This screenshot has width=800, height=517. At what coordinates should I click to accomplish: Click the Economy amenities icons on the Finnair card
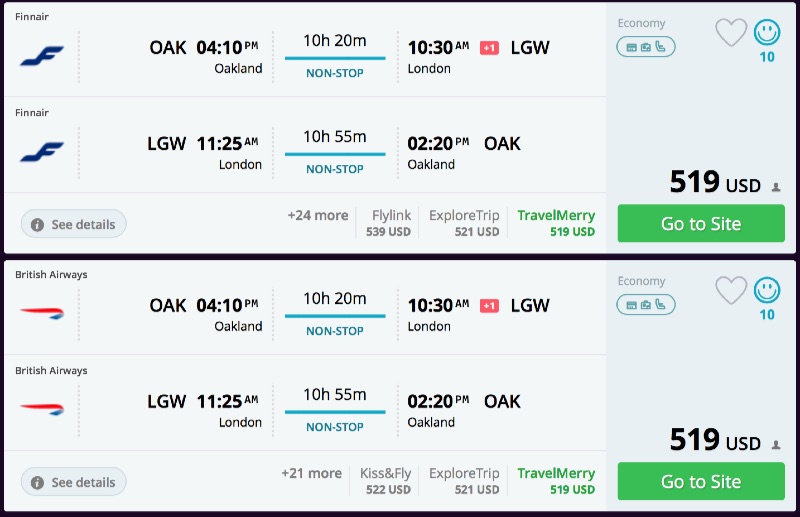point(646,46)
